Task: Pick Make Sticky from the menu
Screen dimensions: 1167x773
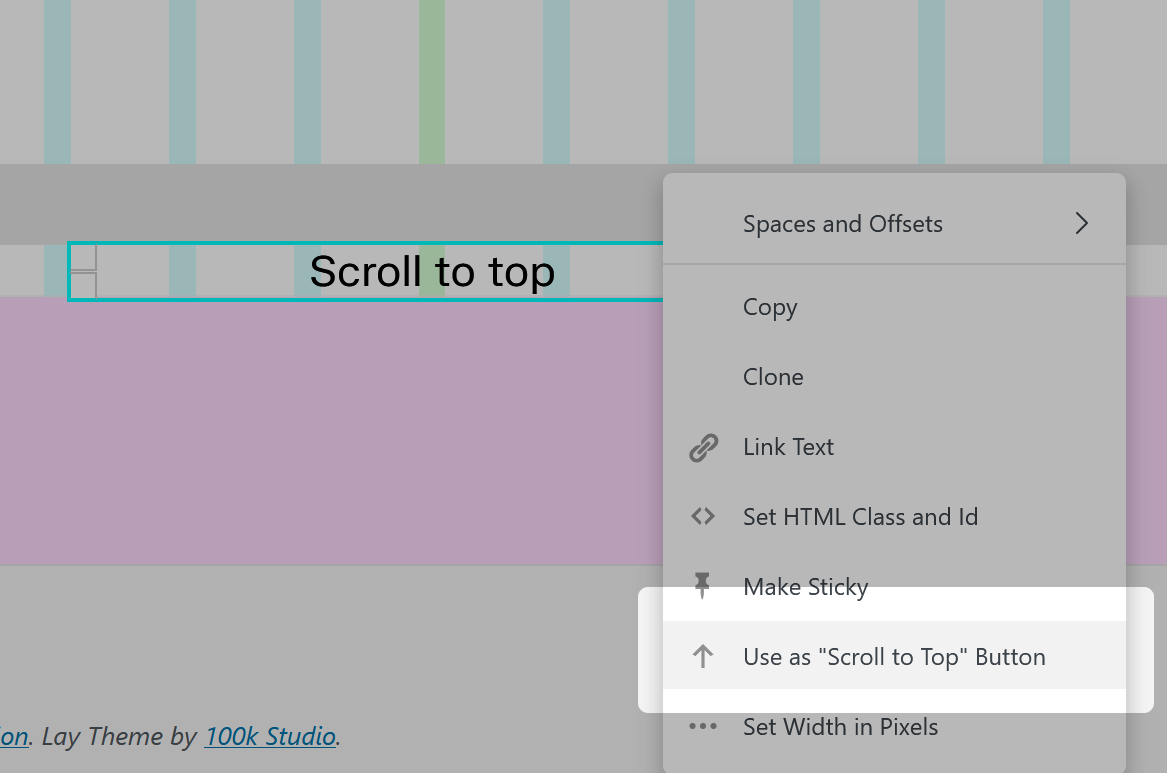Action: tap(805, 587)
